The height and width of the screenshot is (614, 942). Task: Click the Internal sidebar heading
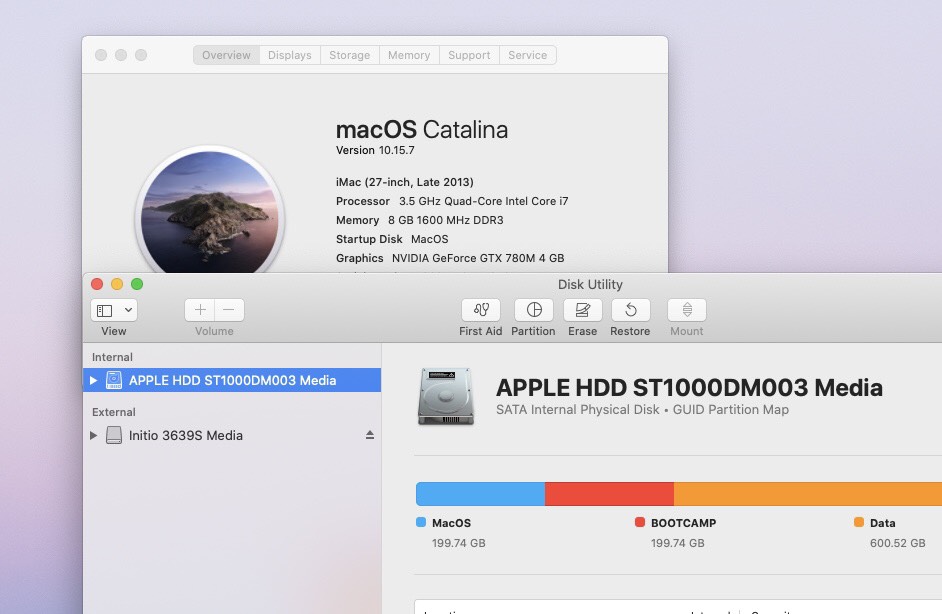pos(112,357)
